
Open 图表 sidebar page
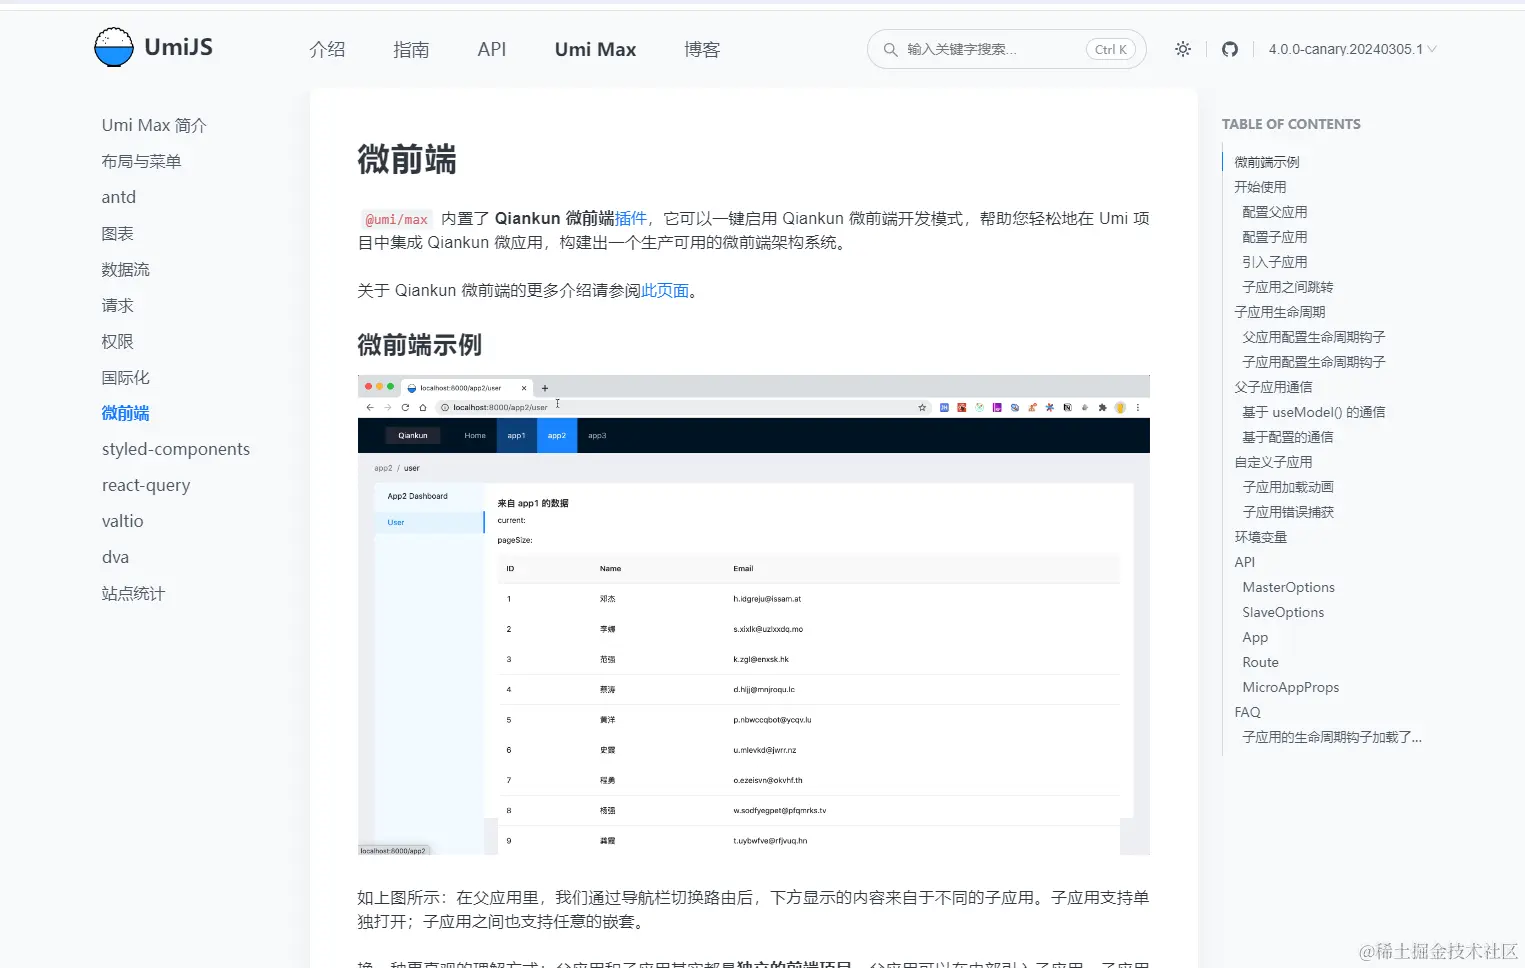[x=117, y=233]
